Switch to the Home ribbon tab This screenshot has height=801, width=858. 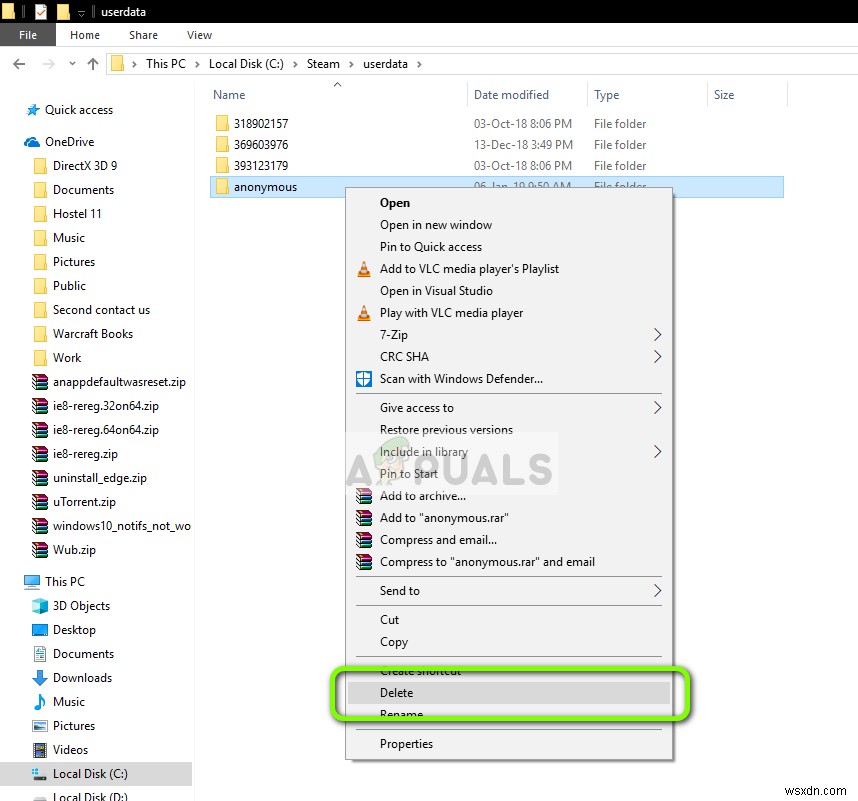click(85, 35)
